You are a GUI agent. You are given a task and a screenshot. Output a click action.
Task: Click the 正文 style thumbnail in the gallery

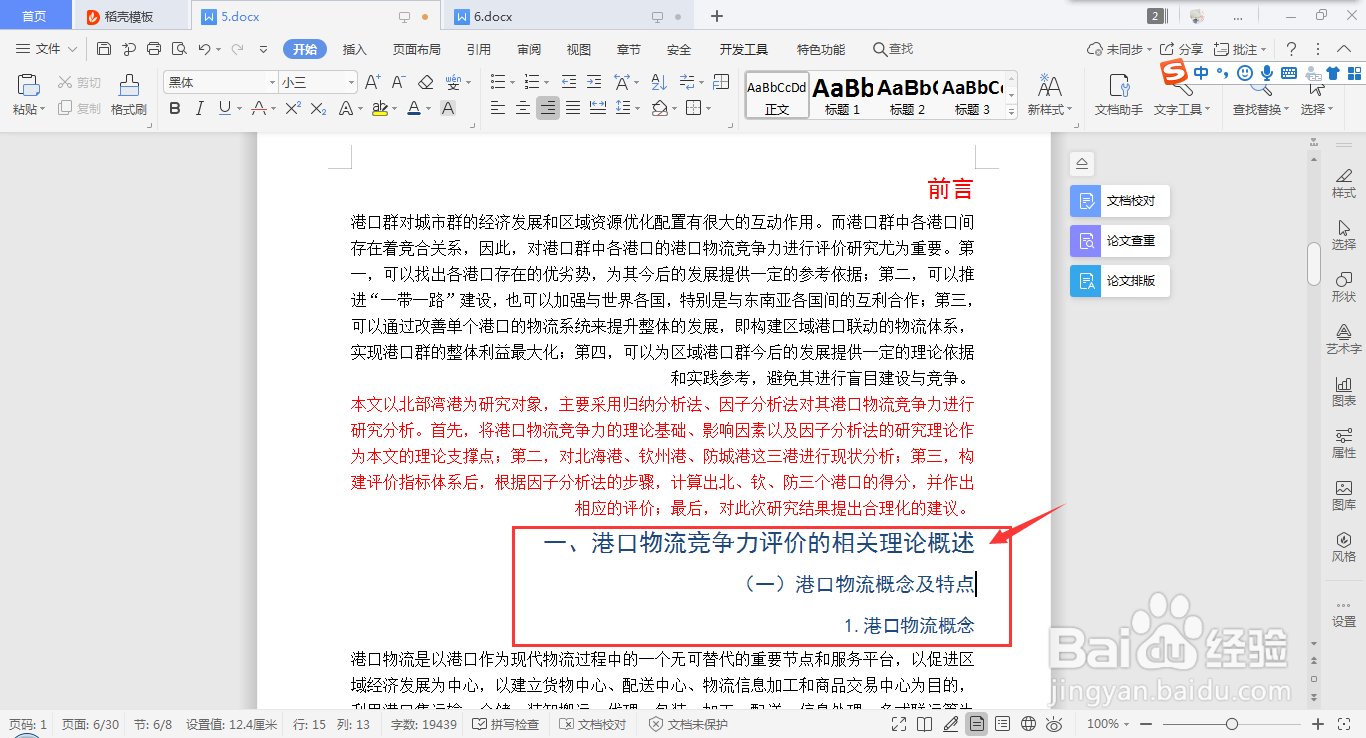click(776, 95)
